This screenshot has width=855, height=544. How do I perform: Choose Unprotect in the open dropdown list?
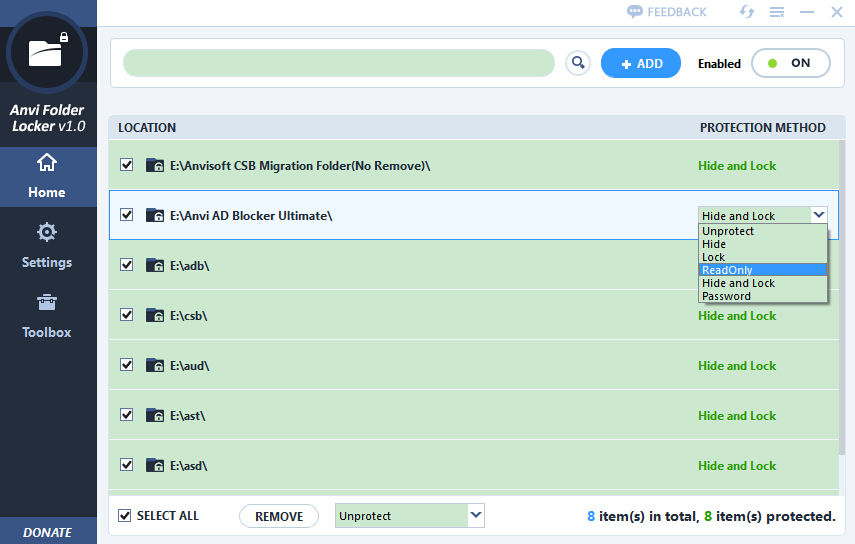(762, 231)
